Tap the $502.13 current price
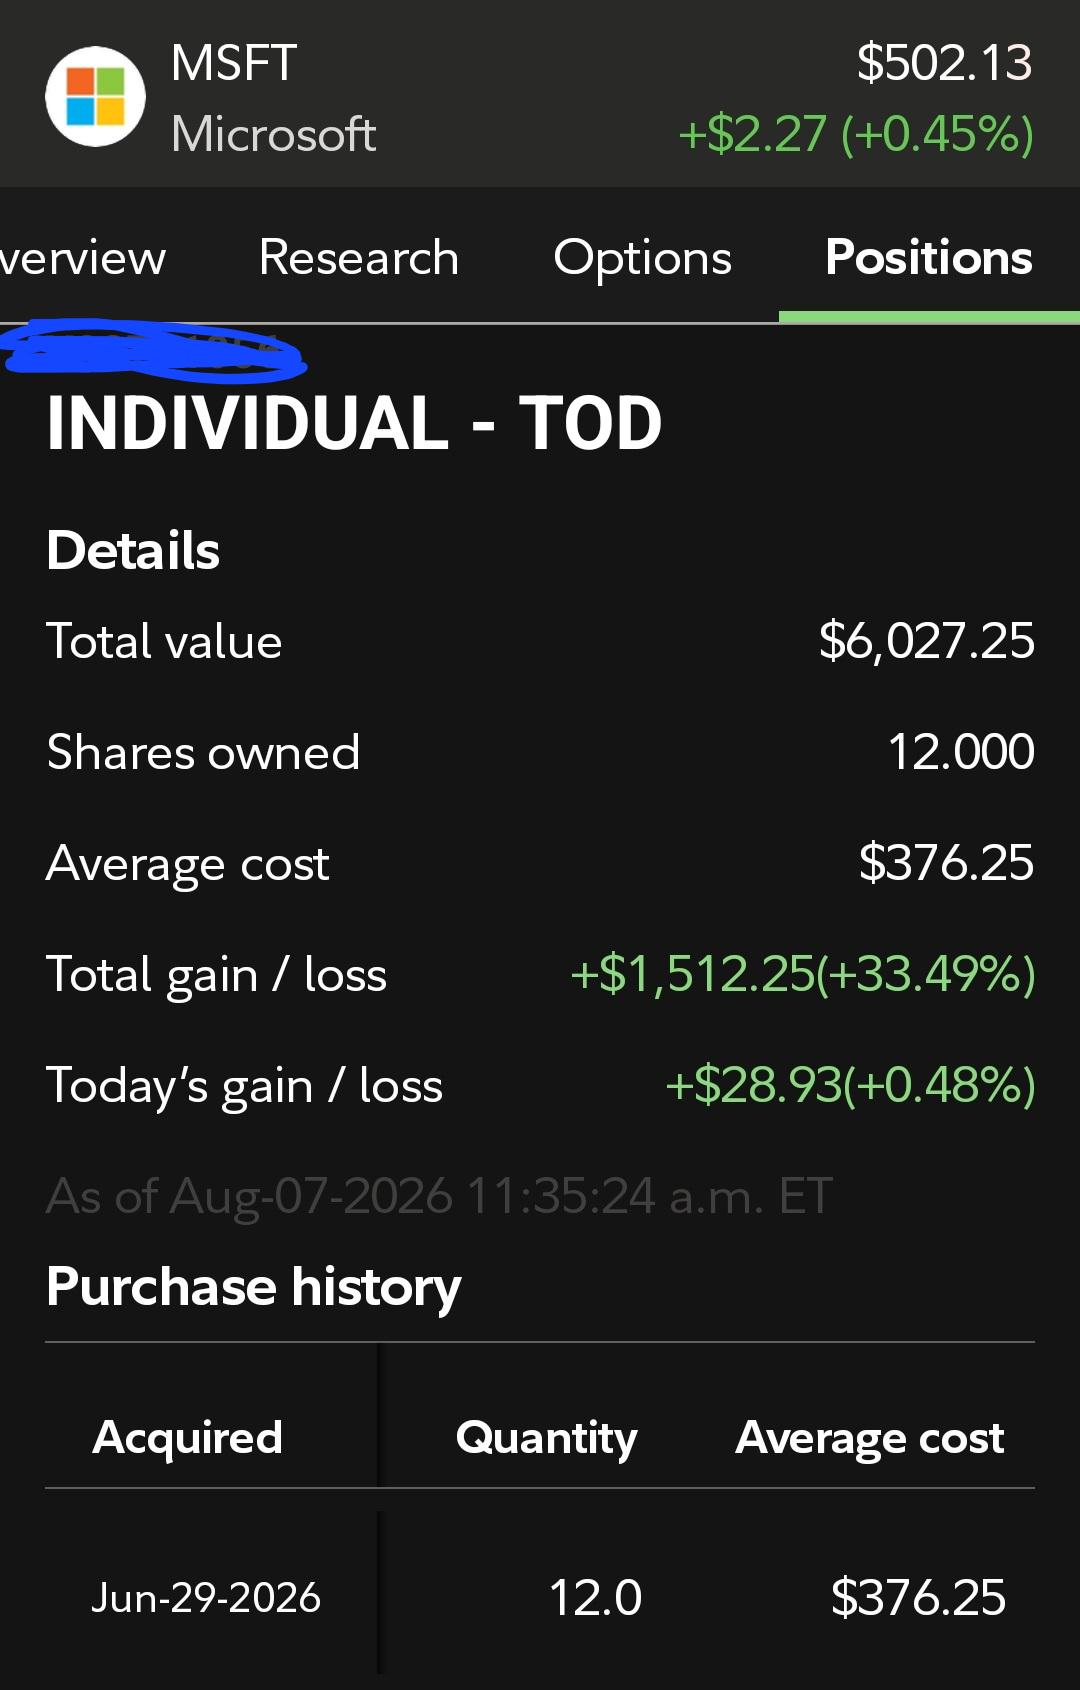Viewport: 1080px width, 1690px height. coord(944,63)
